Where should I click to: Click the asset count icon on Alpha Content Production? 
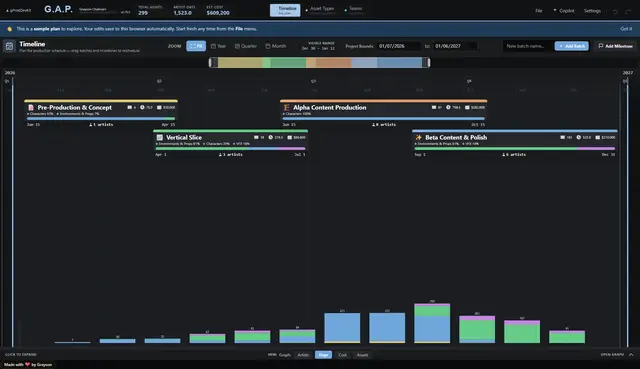pyautogui.click(x=434, y=107)
